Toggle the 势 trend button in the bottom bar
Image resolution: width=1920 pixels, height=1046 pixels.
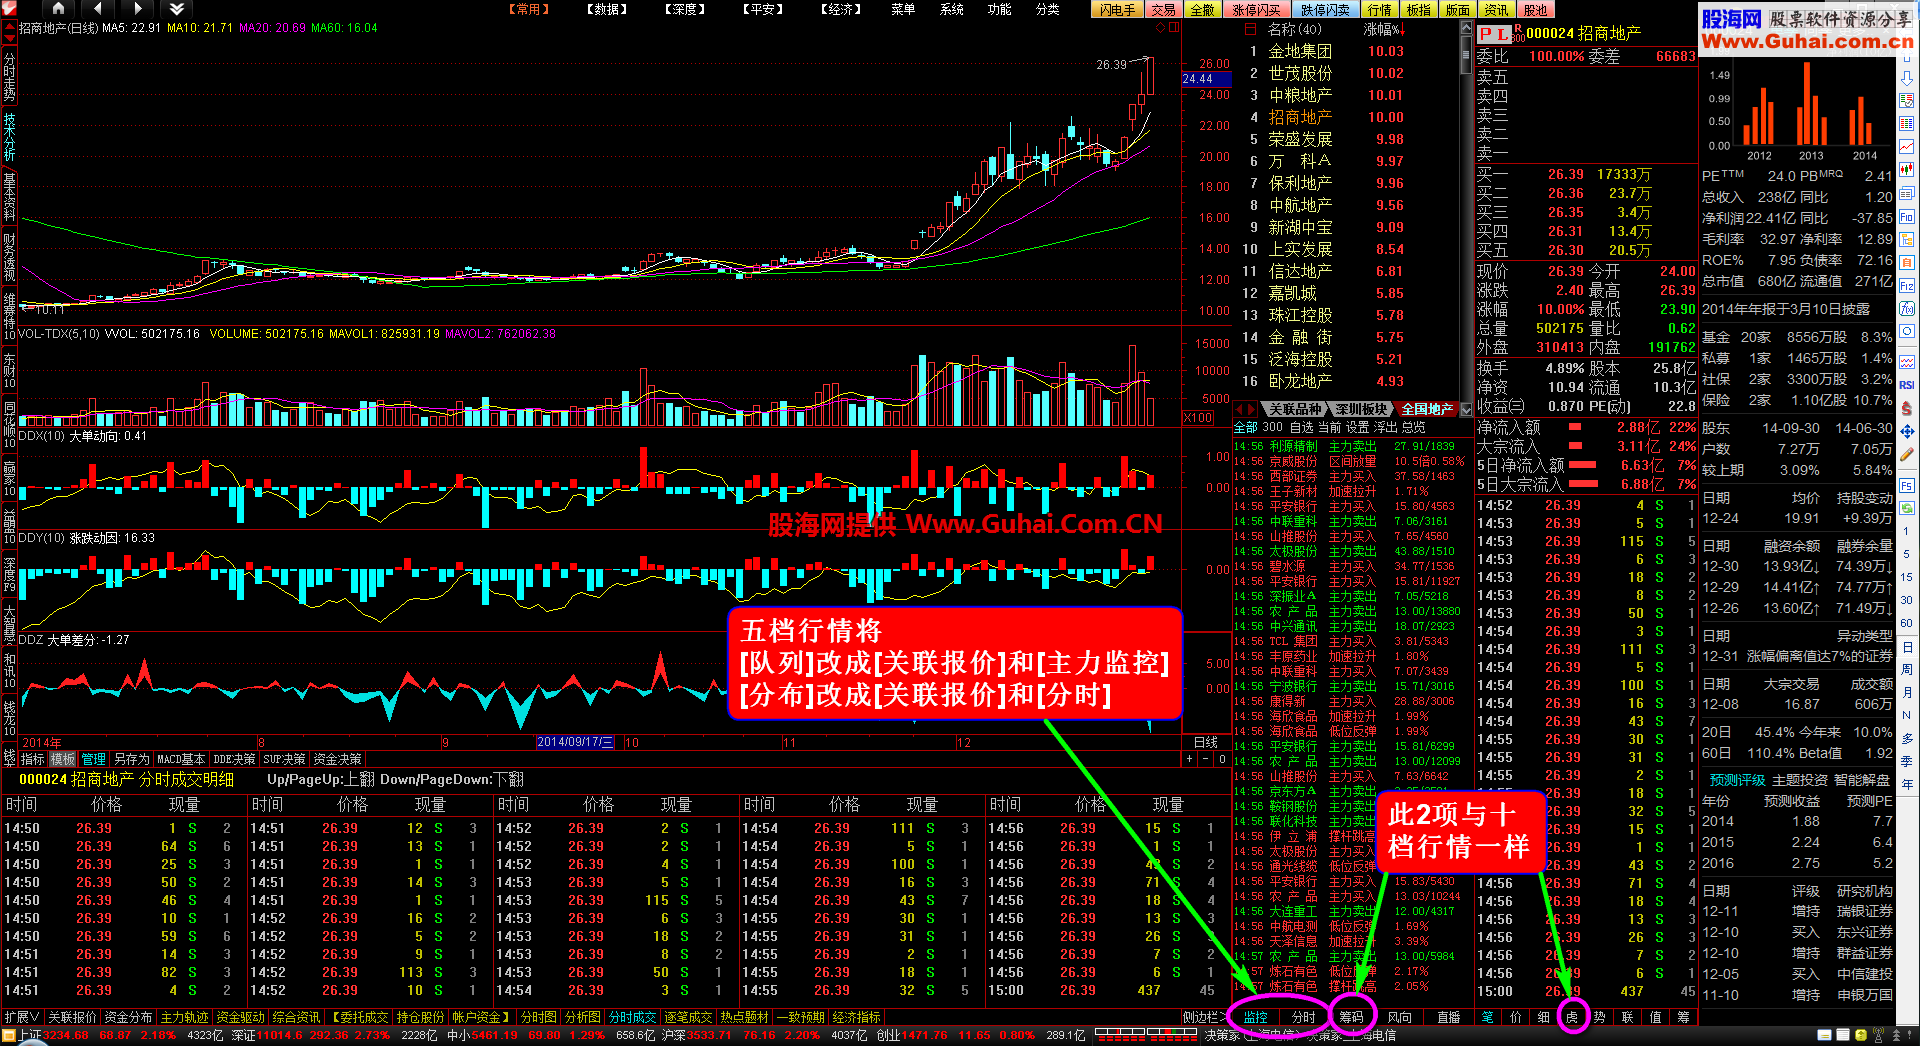pyautogui.click(x=1599, y=1017)
